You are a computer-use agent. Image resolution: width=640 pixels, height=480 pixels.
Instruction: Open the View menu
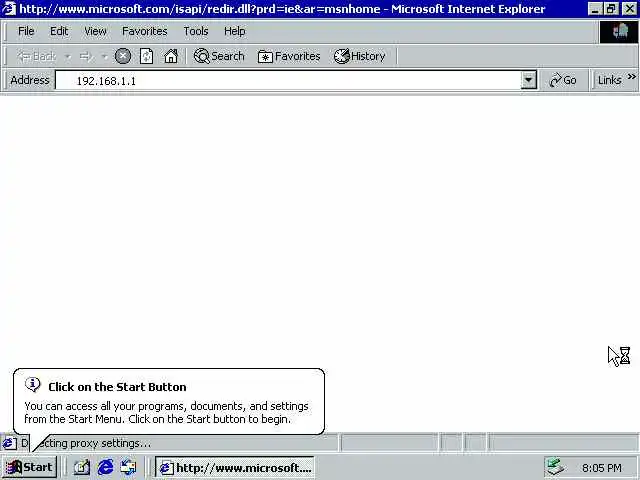[x=96, y=31]
